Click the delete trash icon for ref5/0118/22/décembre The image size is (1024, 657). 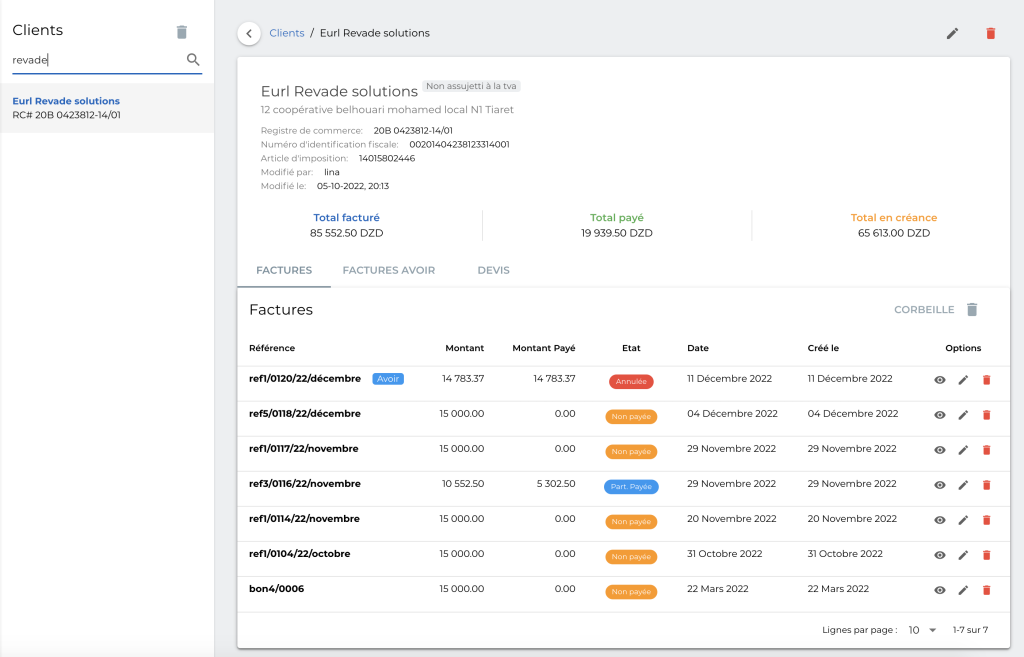coord(987,414)
